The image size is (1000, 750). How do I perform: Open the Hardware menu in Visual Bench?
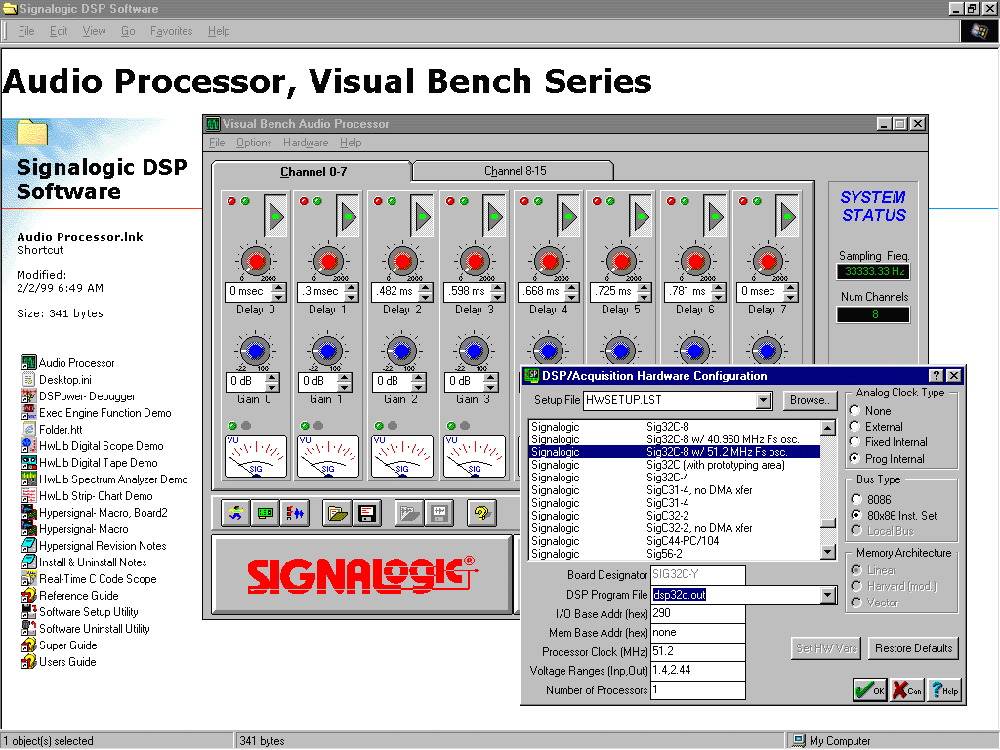[305, 142]
